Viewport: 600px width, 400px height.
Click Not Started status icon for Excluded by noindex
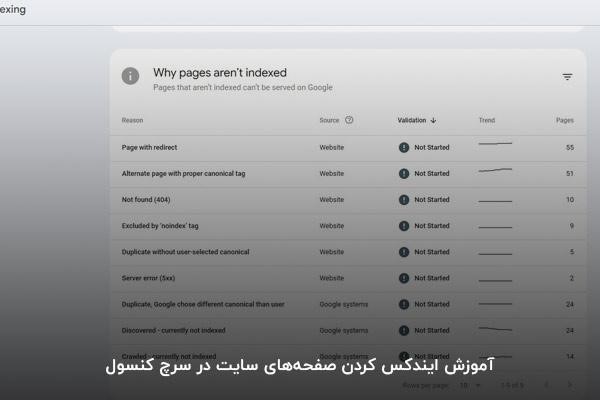pos(404,226)
